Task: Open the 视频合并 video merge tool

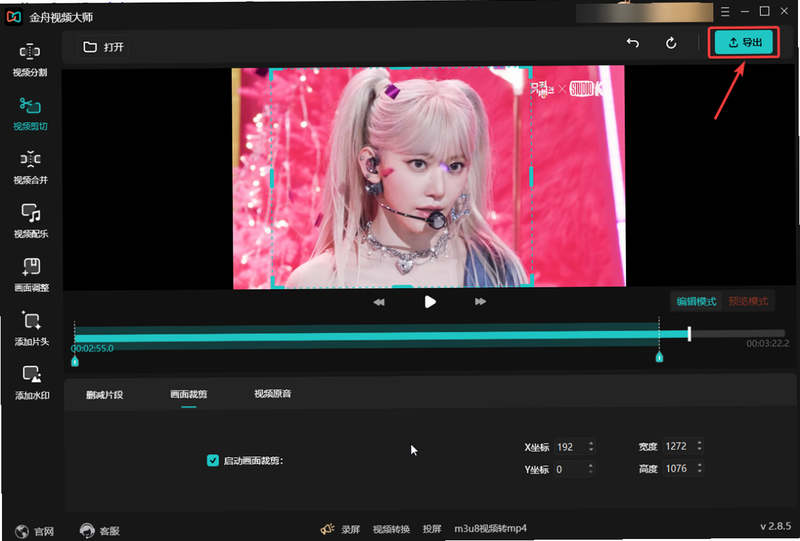Action: [30, 167]
